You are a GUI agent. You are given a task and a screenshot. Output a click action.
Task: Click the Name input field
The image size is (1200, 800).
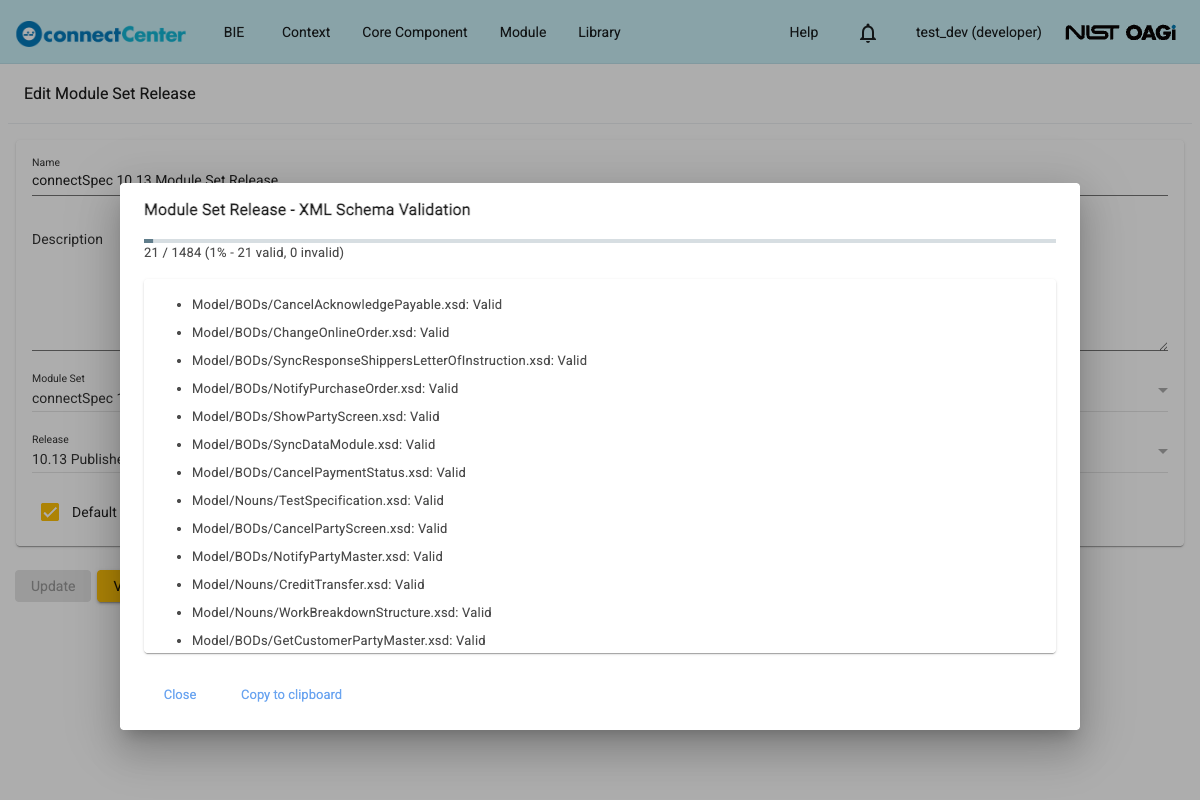[600, 181]
